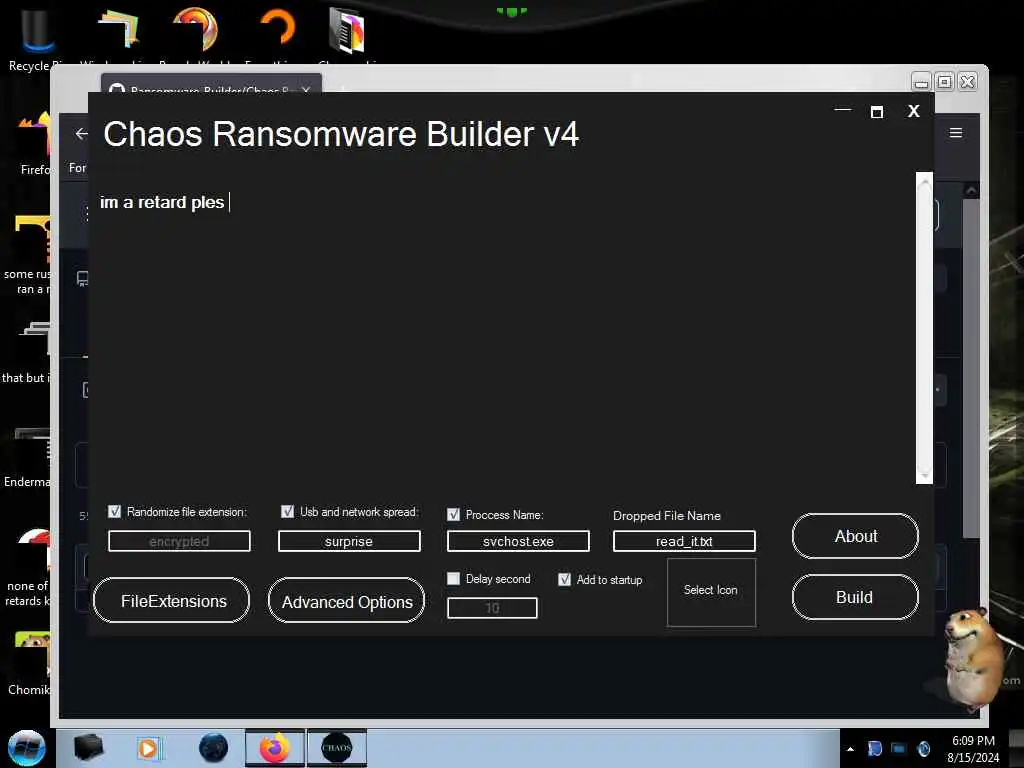The width and height of the screenshot is (1024, 768).
Task: Close the Chaos Builder with X
Action: [x=914, y=111]
